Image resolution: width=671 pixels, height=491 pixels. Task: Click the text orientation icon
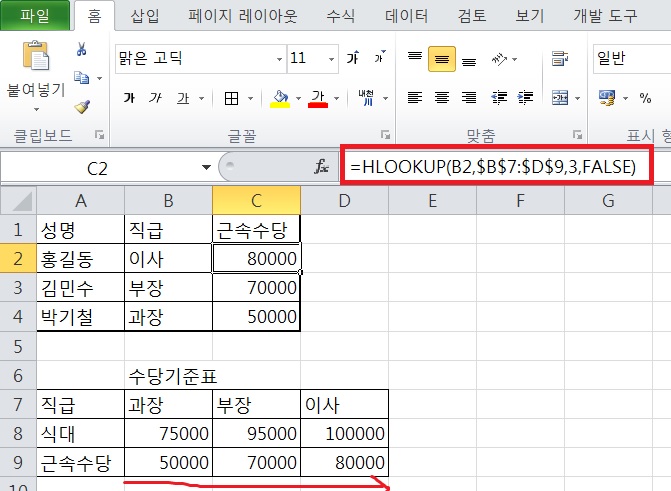499,59
